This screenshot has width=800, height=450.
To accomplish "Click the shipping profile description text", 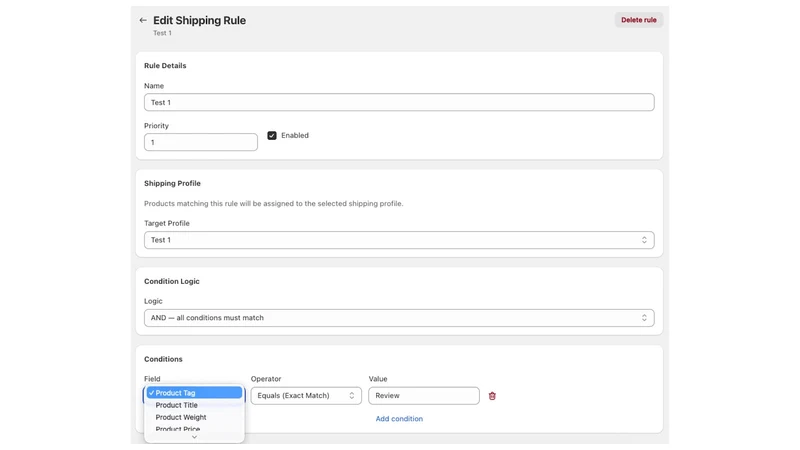I will (273, 204).
